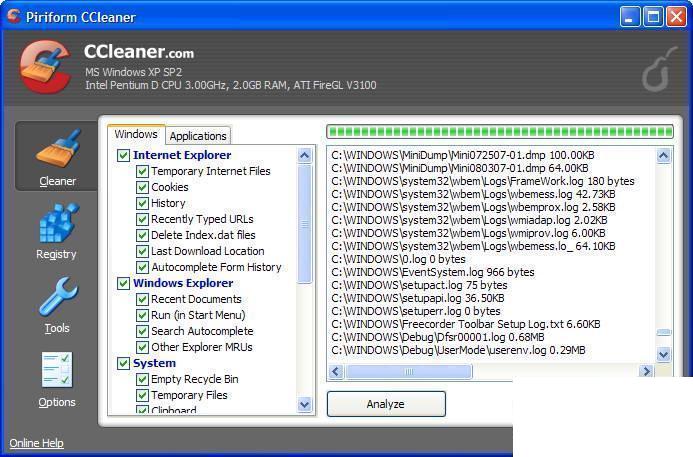The height and width of the screenshot is (457, 693).
Task: Maximize the Piriform CCleaner window
Action: 653,17
